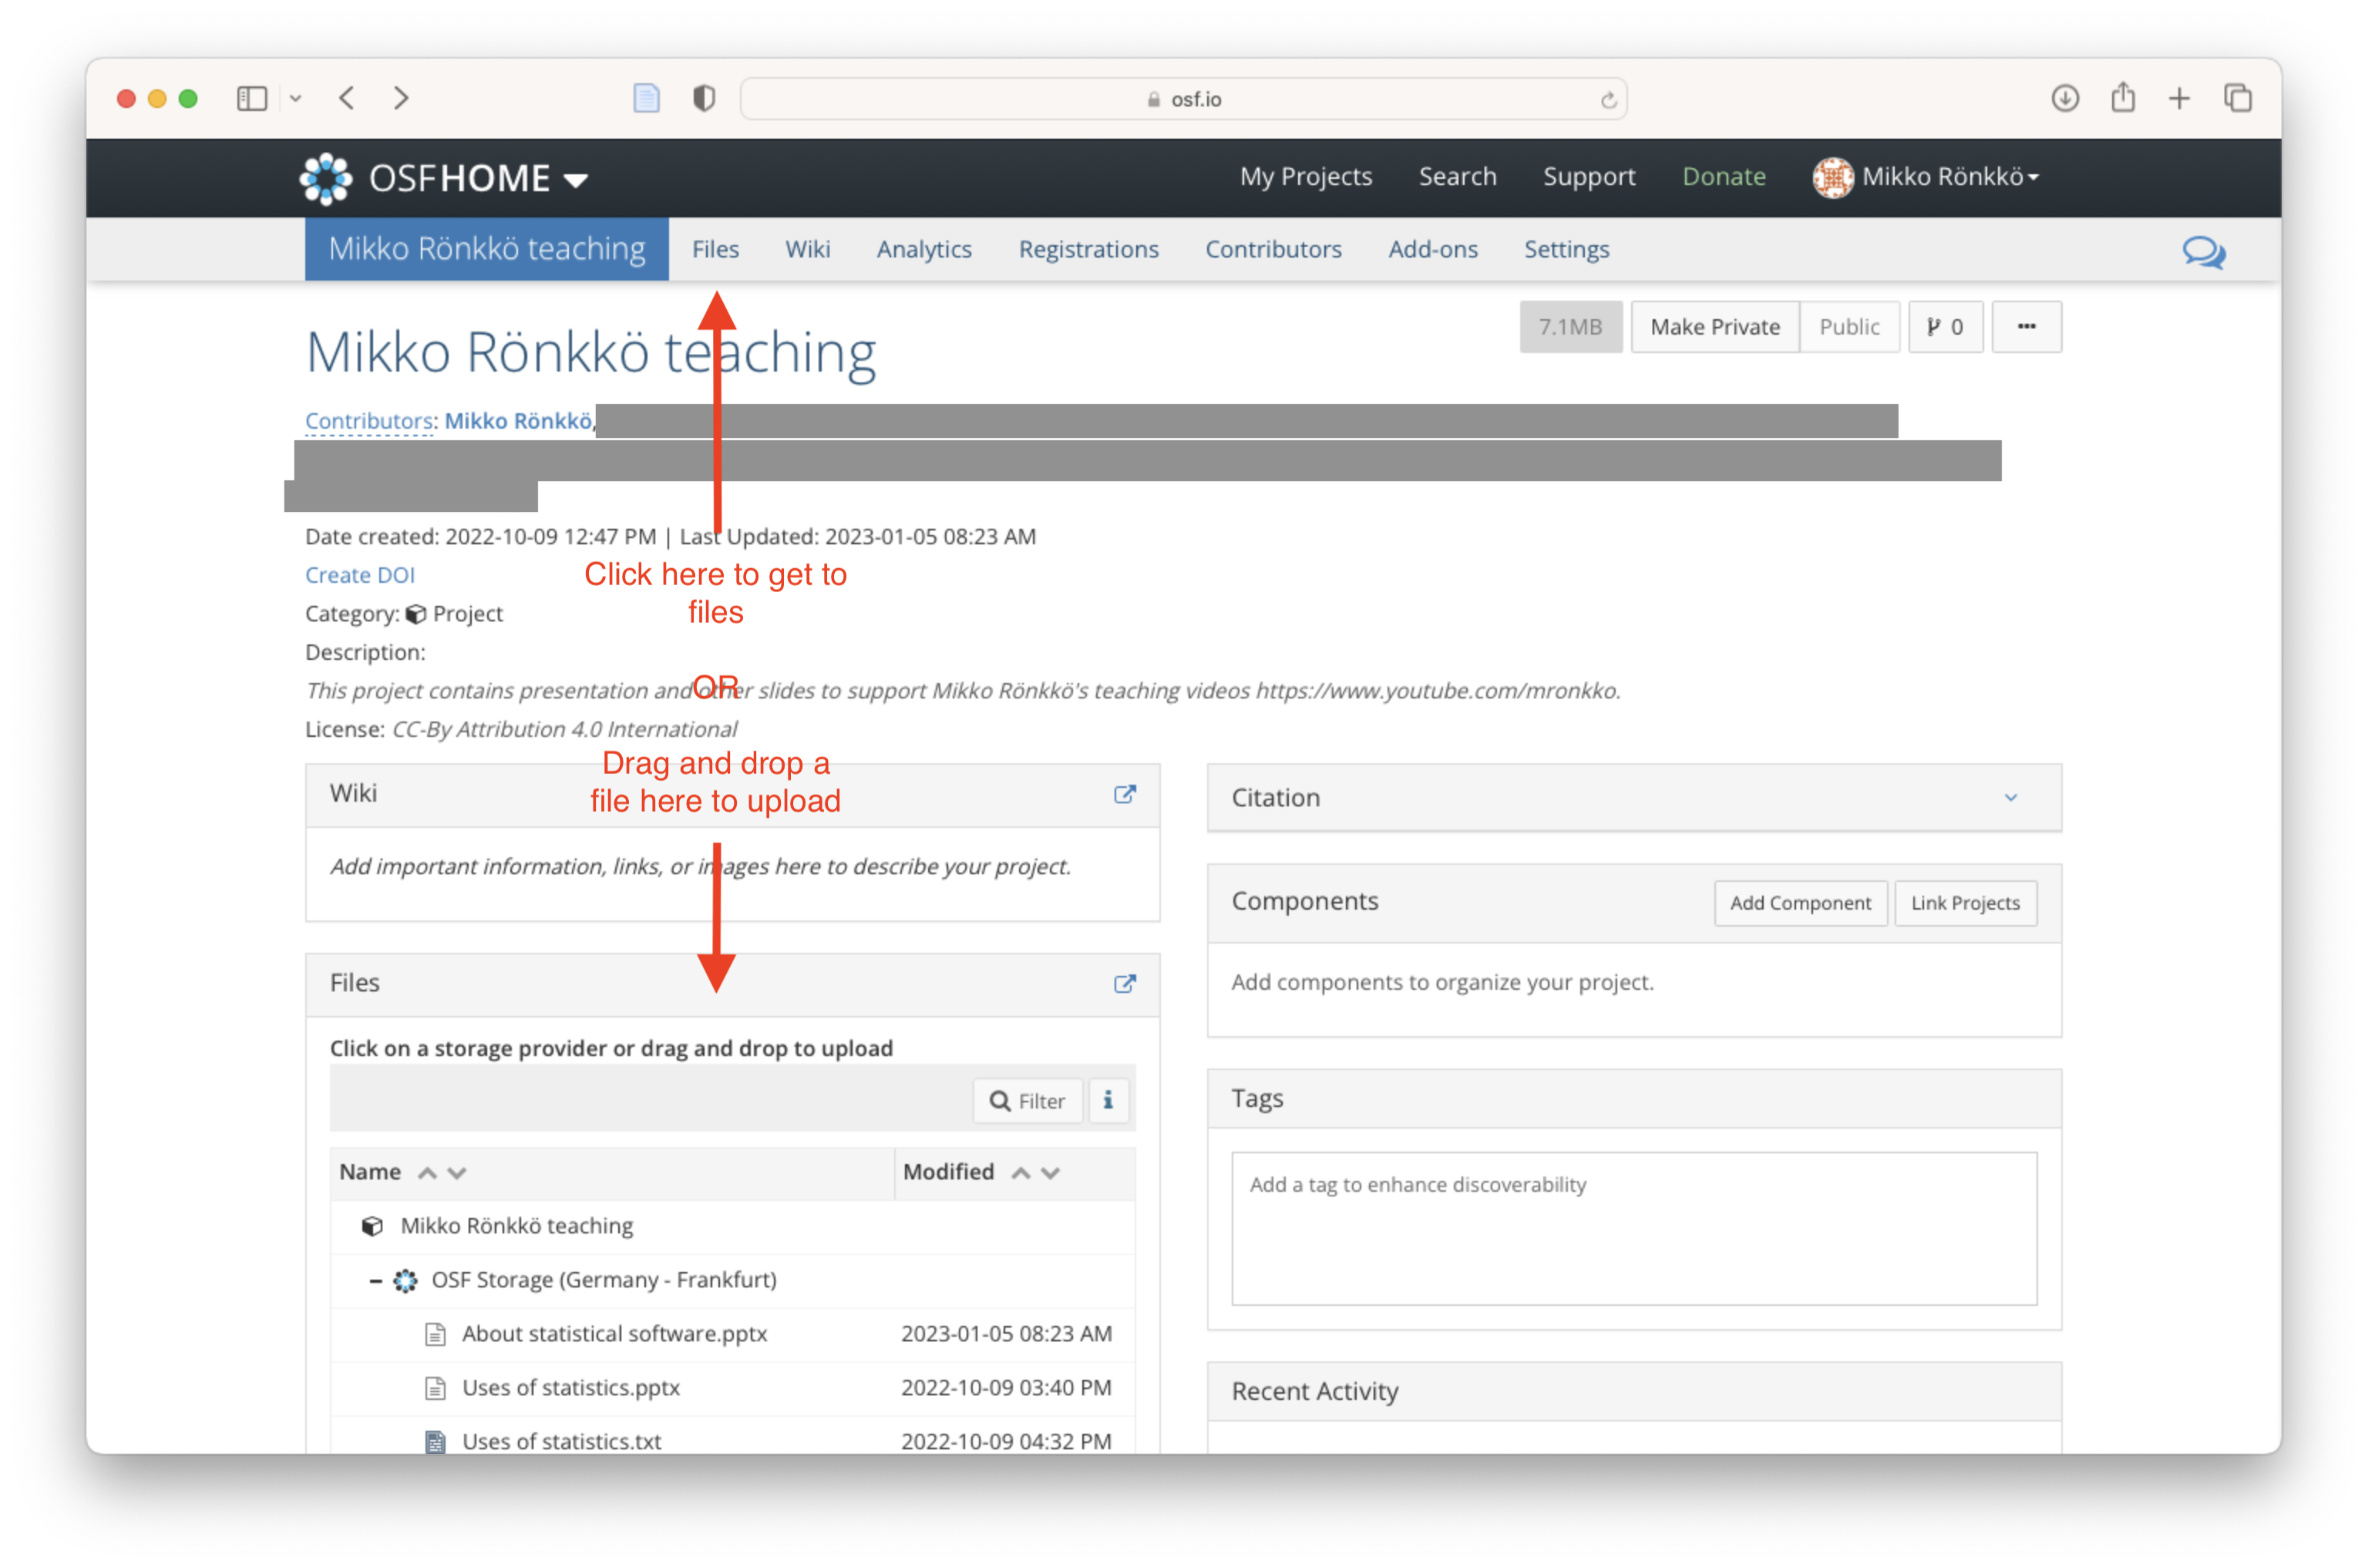Click the Filter button in Files
This screenshot has width=2368, height=1568.
point(1027,1101)
